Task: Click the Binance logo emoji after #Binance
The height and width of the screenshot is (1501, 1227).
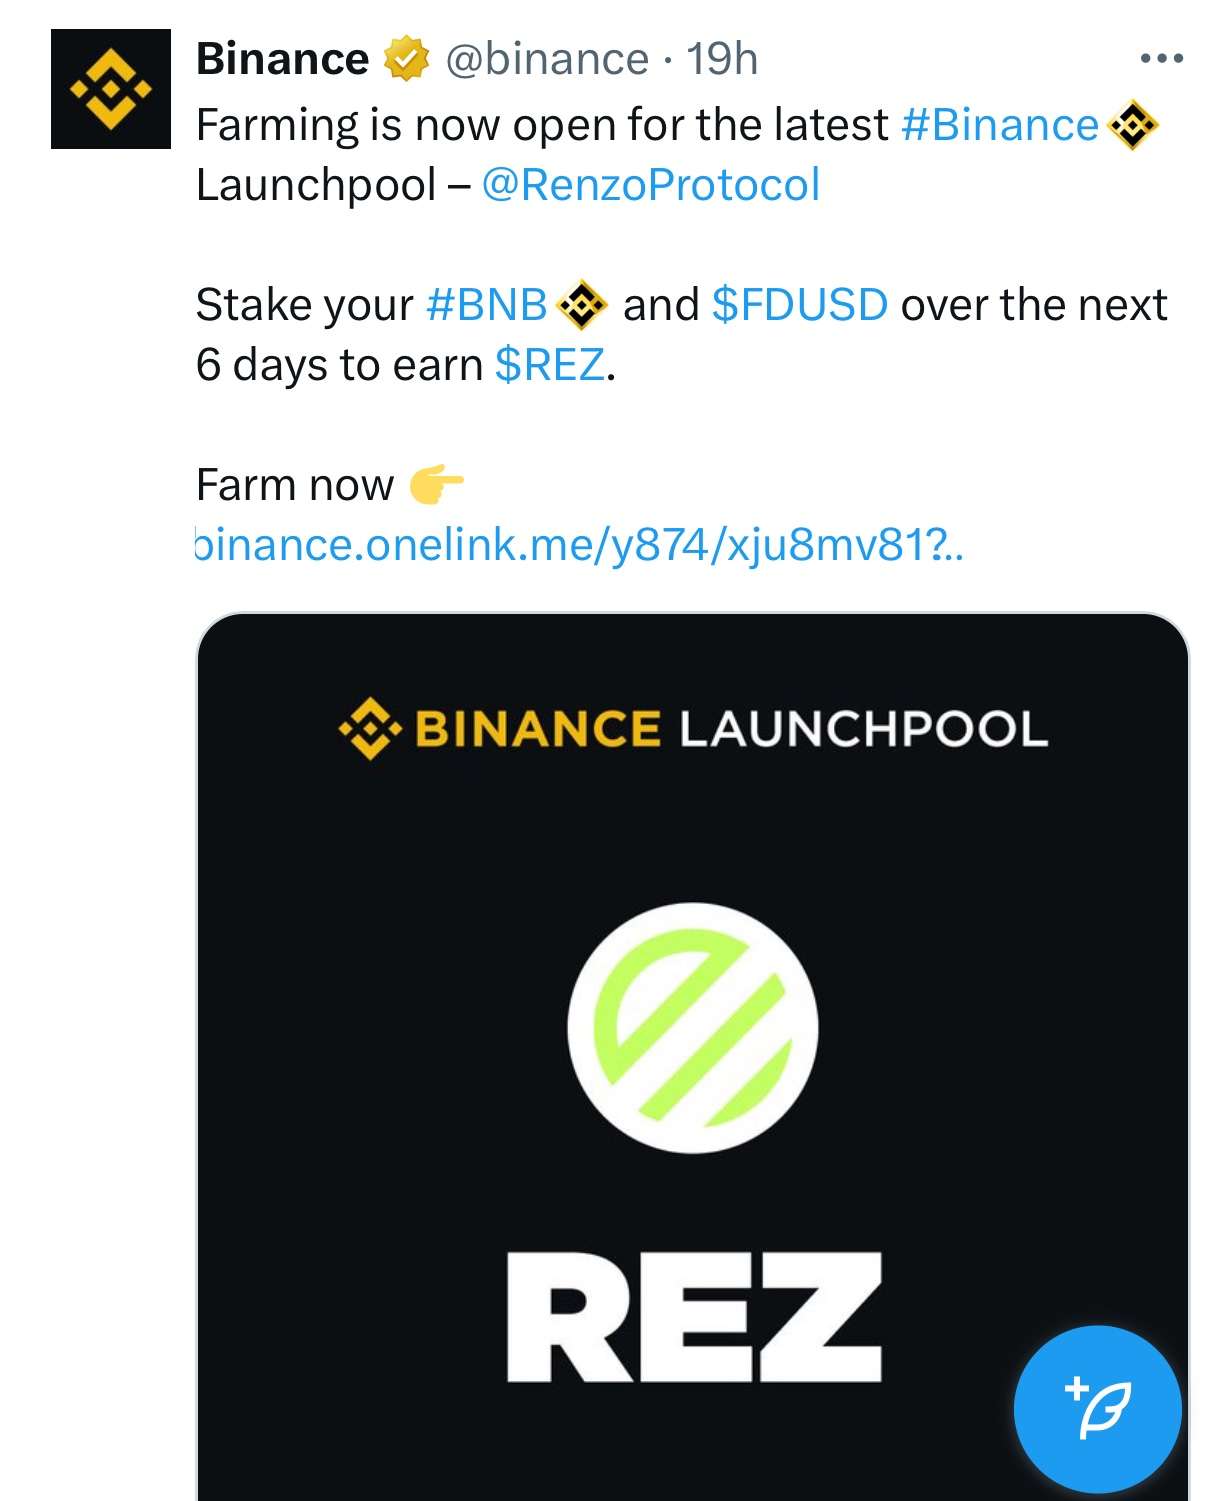Action: [x=1133, y=126]
